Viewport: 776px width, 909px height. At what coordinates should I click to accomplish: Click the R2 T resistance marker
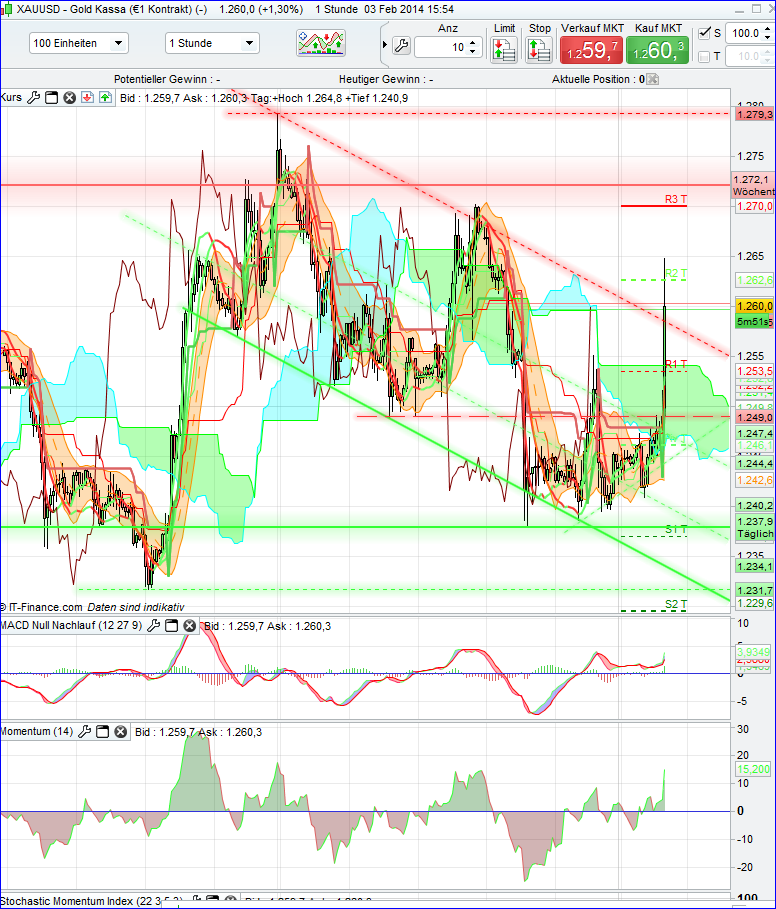point(676,273)
